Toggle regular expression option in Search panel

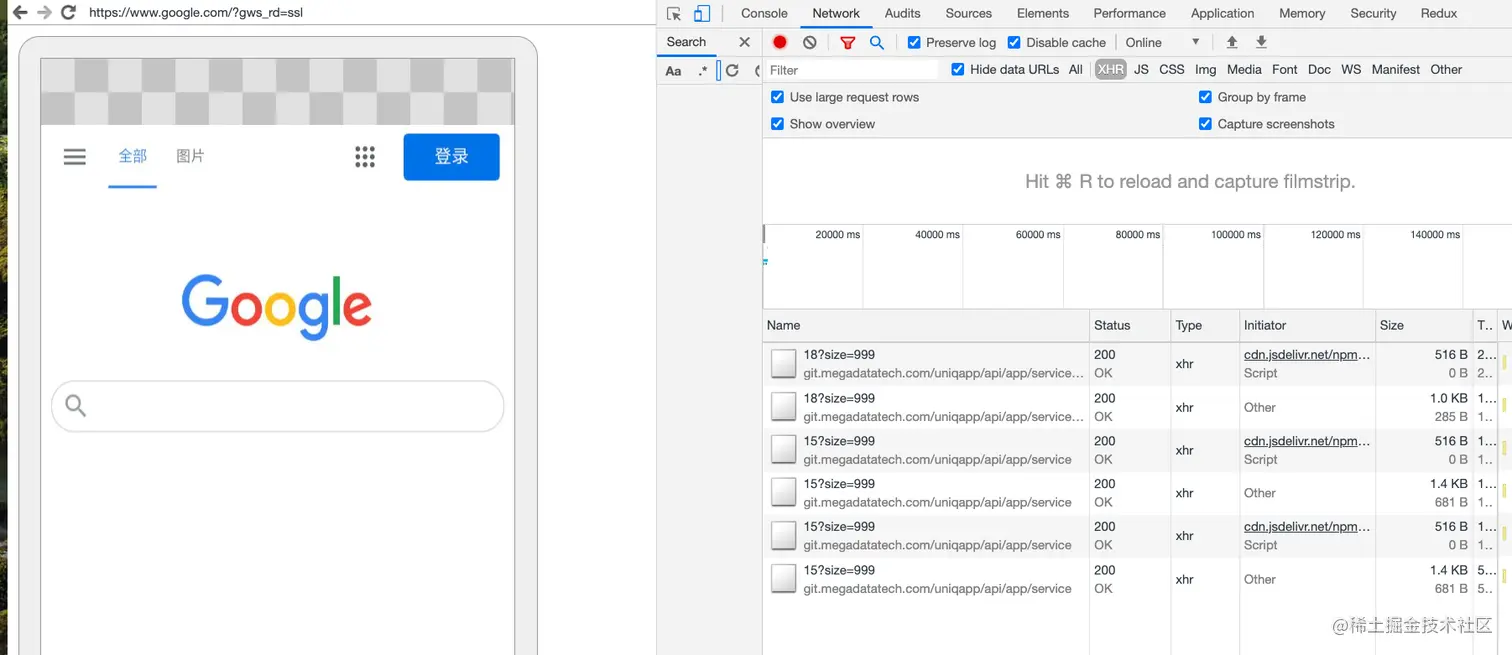[x=703, y=71]
